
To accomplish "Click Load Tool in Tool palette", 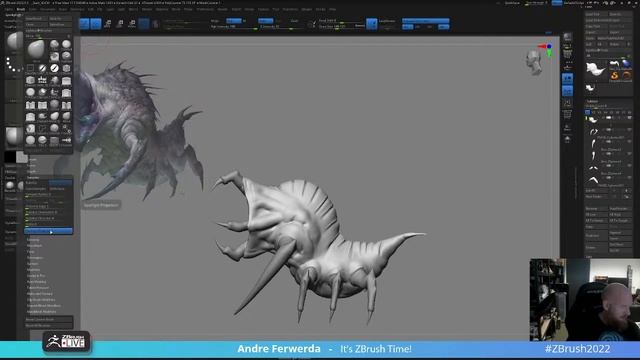I will (x=596, y=14).
